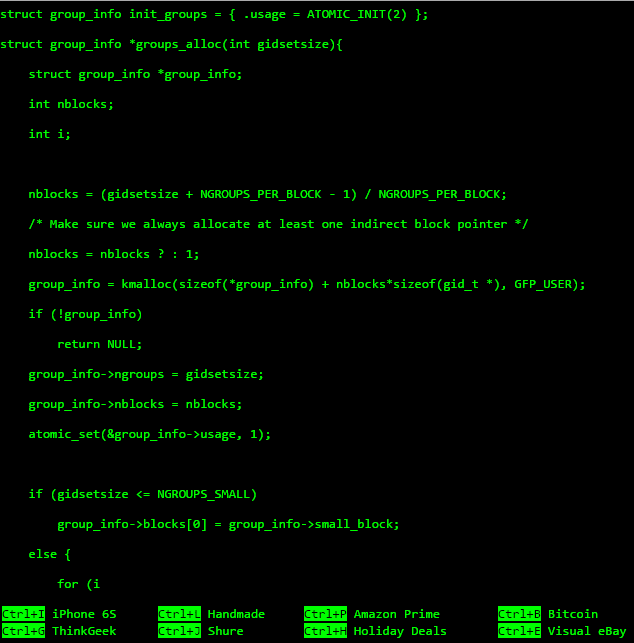Screen dimensions: 634x643
Task: Open the Bitcoin link
Action: 572,614
